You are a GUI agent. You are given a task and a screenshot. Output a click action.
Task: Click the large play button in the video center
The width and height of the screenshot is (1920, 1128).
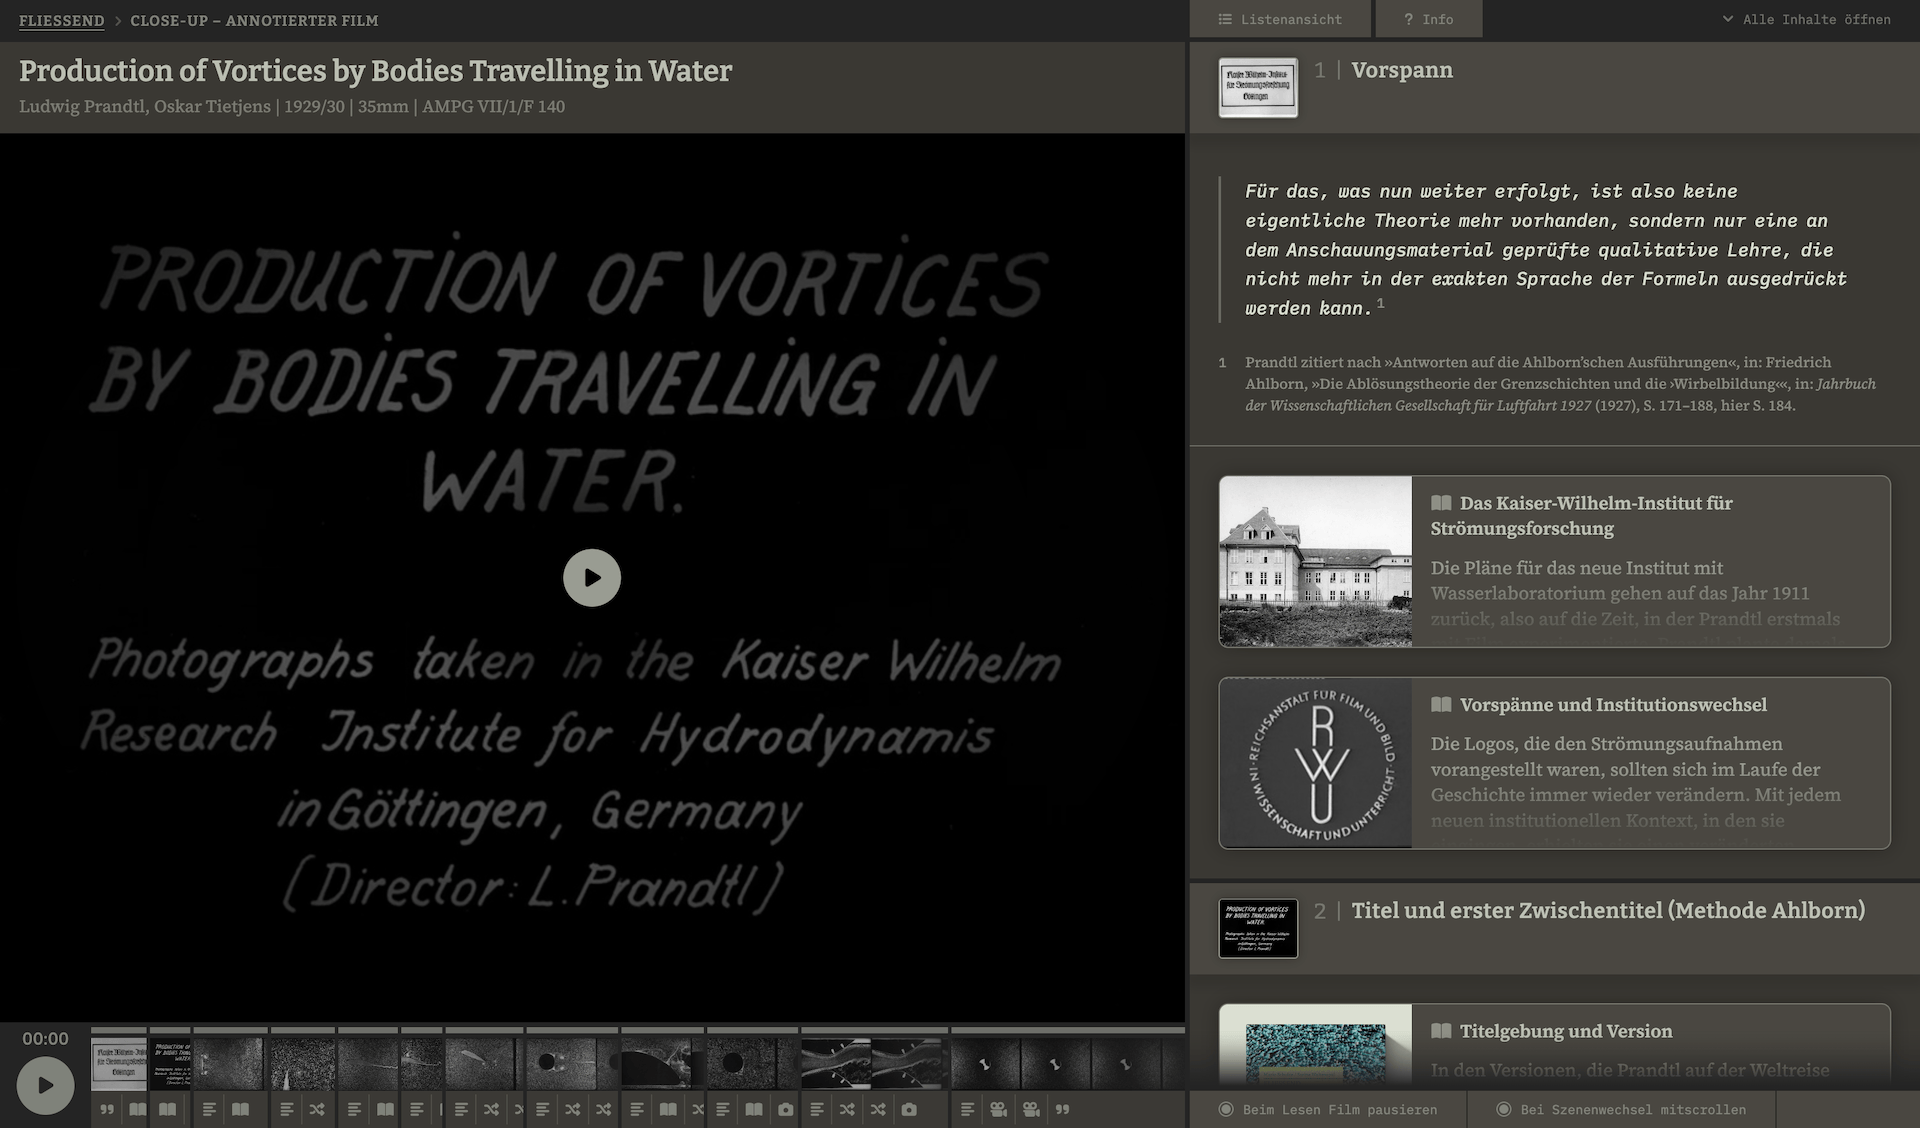(x=592, y=578)
